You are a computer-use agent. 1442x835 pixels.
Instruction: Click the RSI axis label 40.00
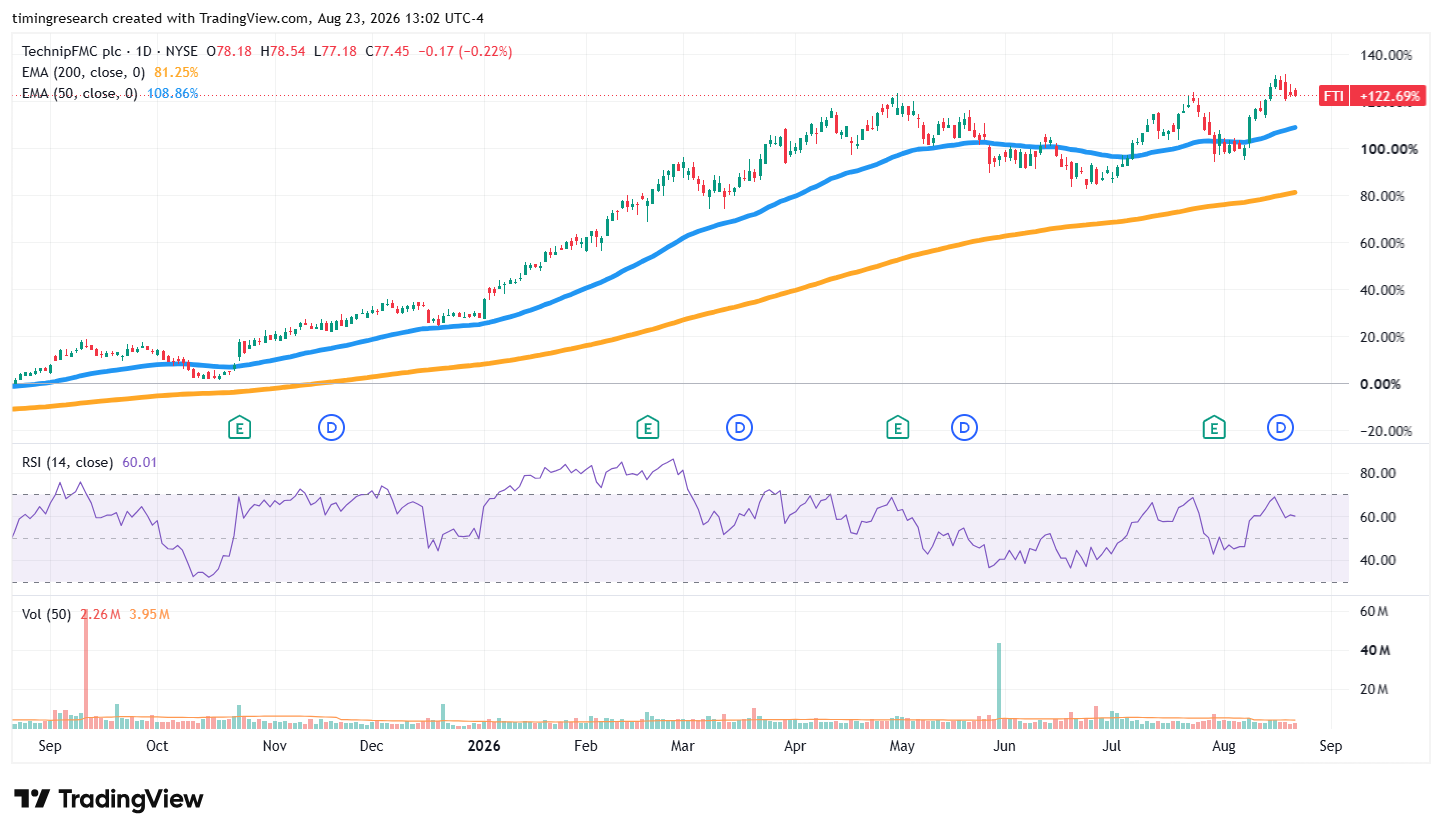[x=1377, y=560]
